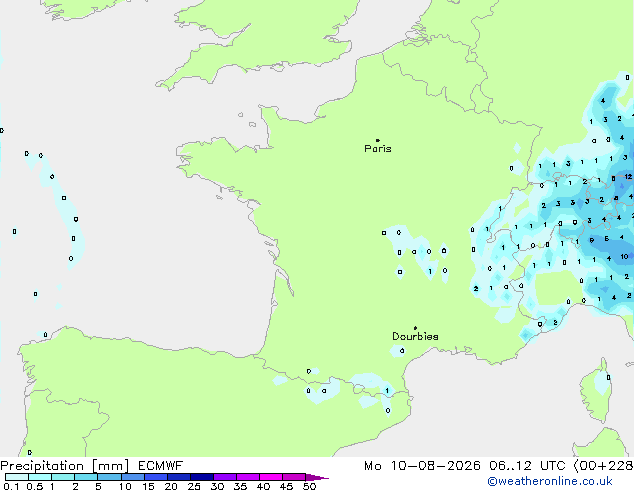
Task: Click the 10 mm precipitation value
Action: [625, 256]
